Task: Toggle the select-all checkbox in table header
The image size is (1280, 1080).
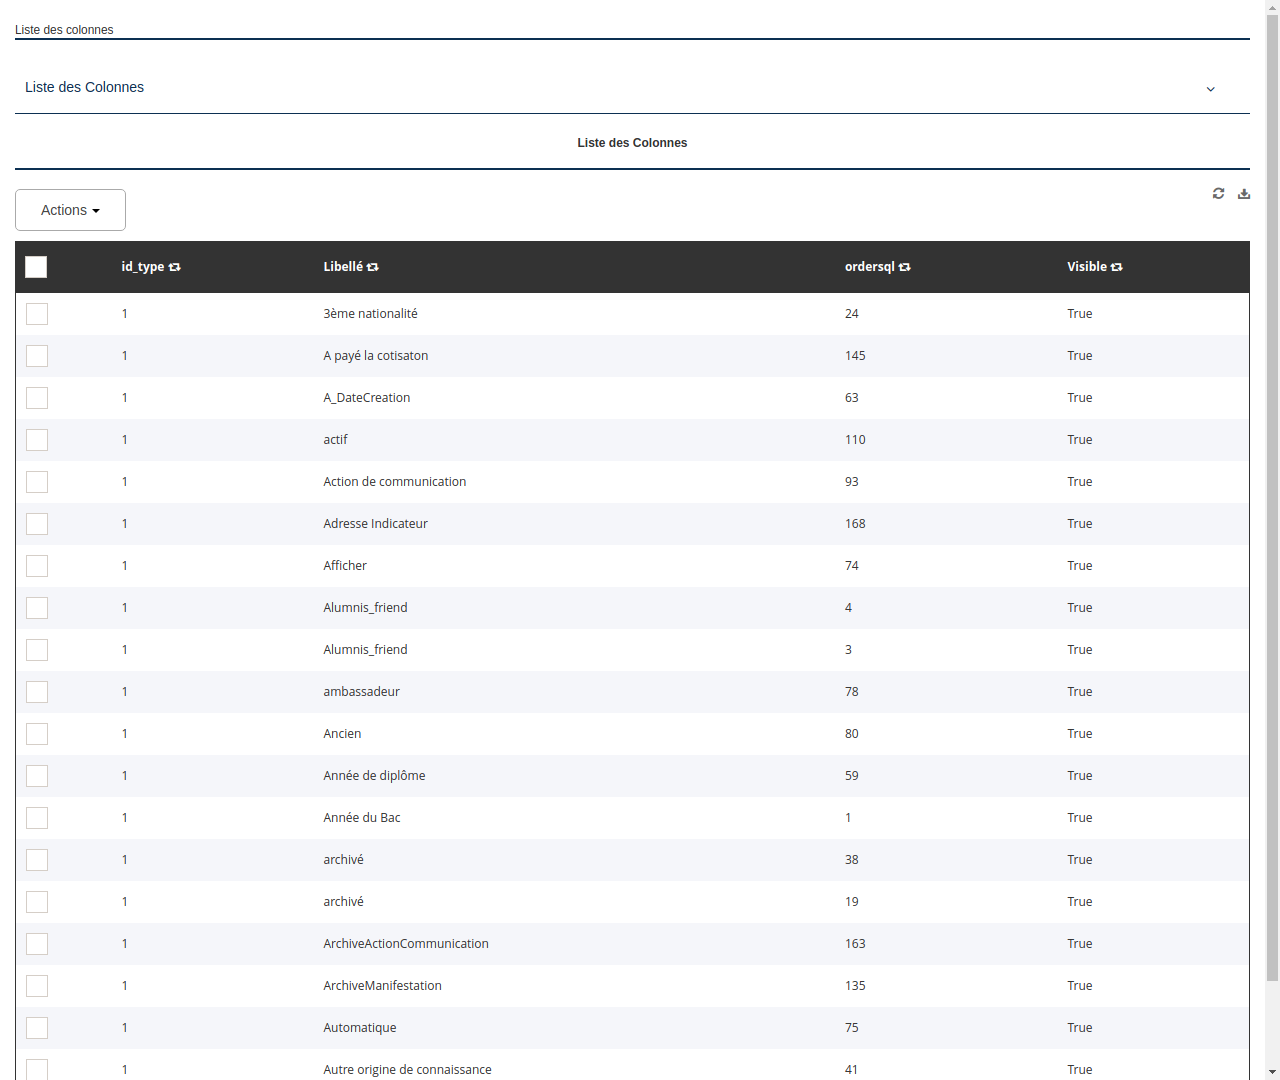Action: tap(36, 267)
